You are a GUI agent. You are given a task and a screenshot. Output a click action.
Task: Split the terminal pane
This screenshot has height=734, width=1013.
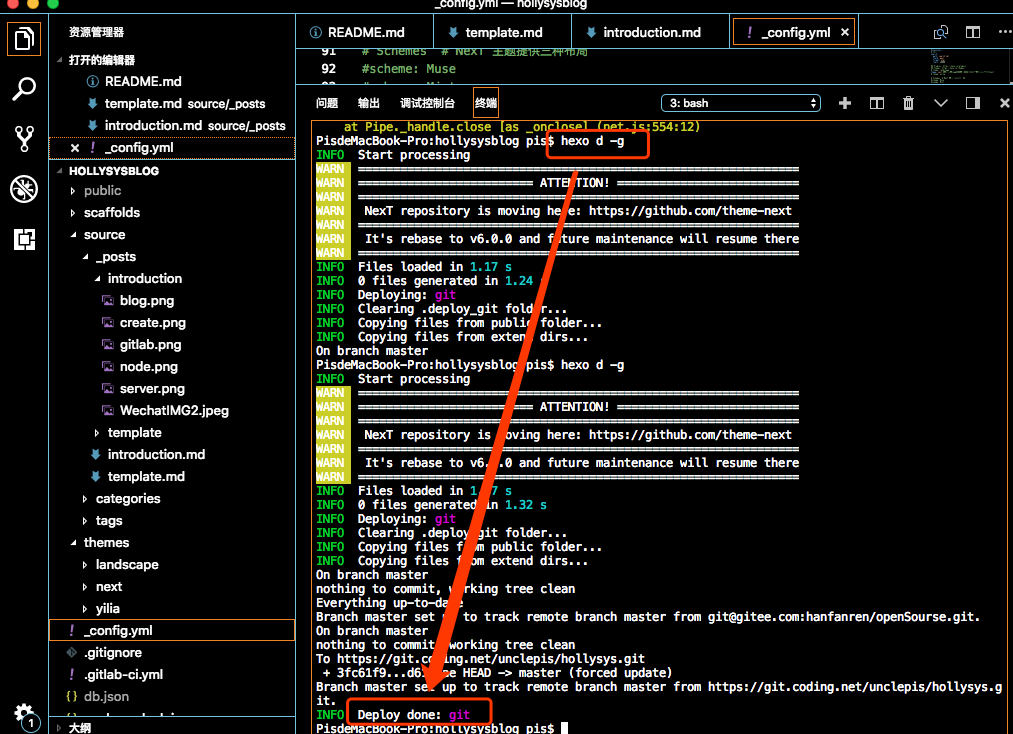point(876,103)
